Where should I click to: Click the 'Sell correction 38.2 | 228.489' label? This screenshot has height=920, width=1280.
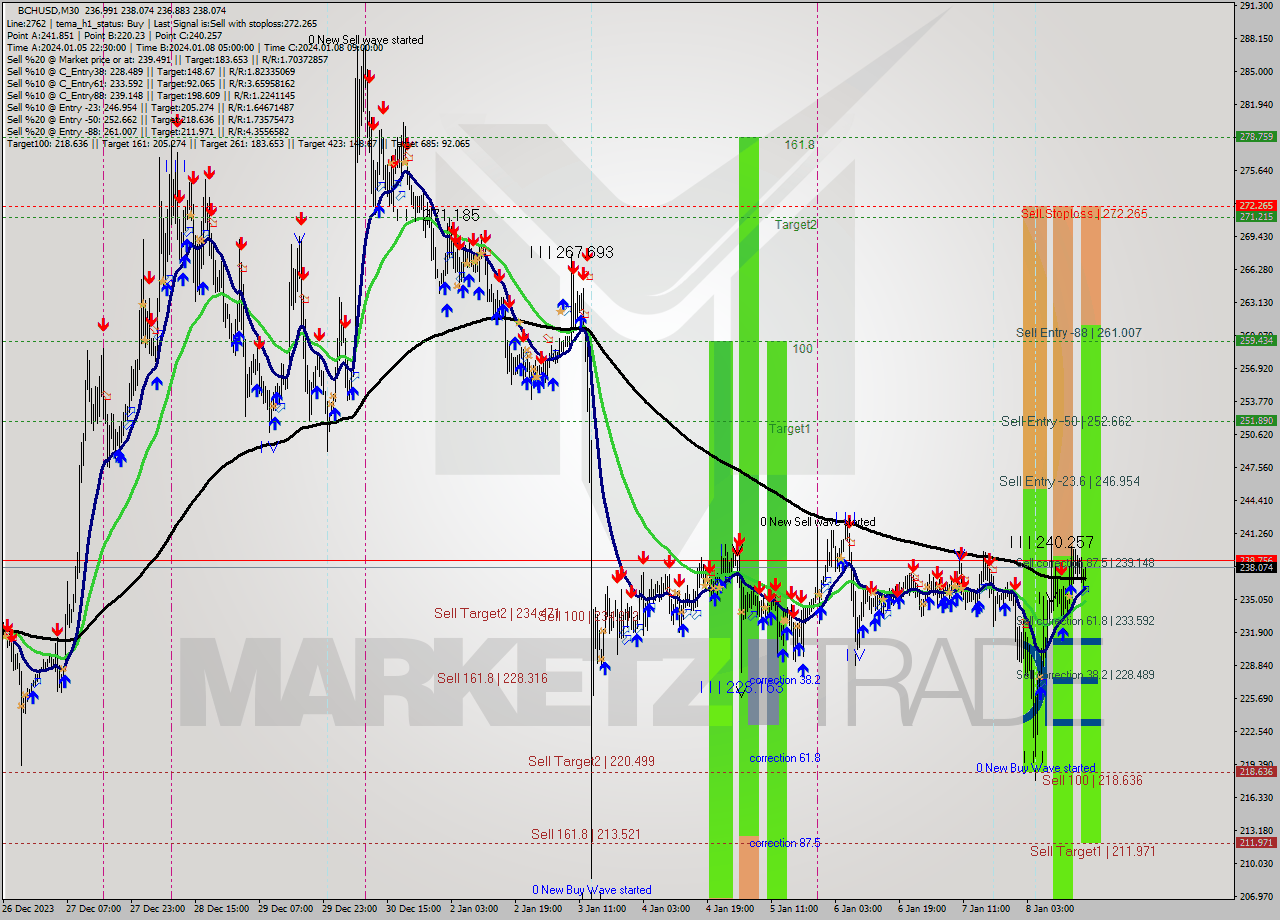1085,675
